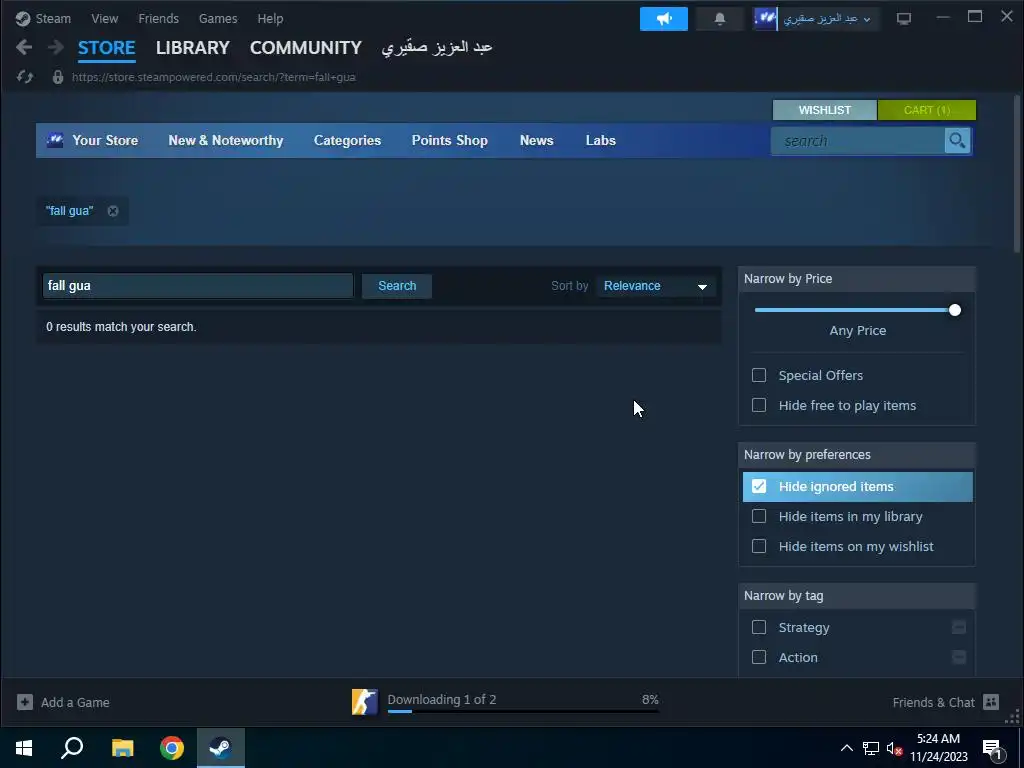The width and height of the screenshot is (1024, 768).
Task: Switch to the LIBRARY tab
Action: pos(193,48)
